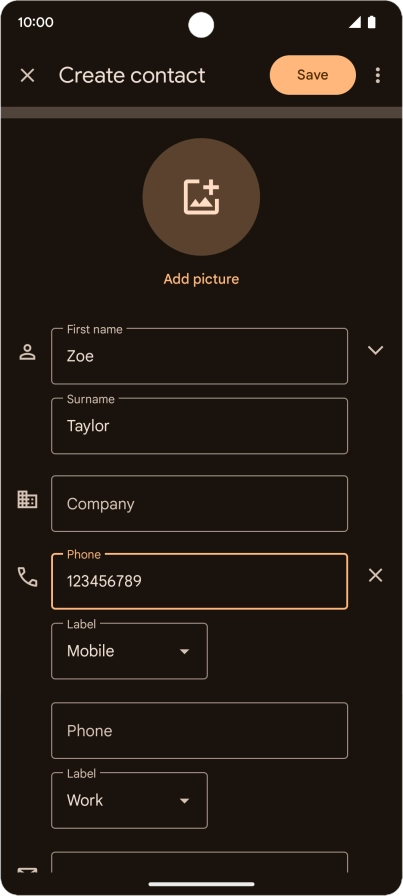This screenshot has width=403, height=896.
Task: Save the new contact
Action: tap(313, 75)
